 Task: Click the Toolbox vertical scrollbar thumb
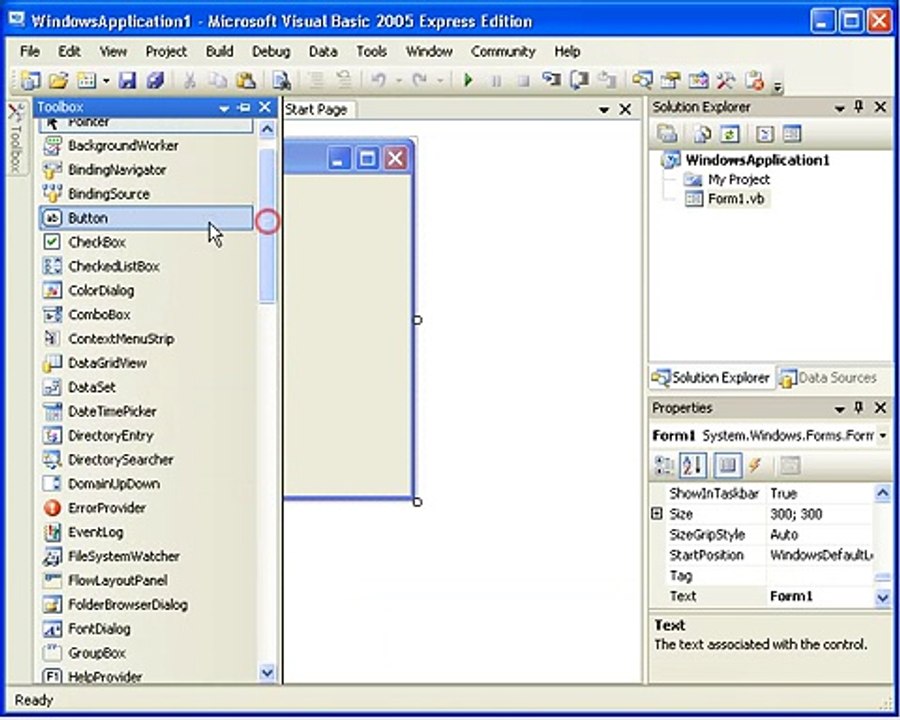pos(267,225)
